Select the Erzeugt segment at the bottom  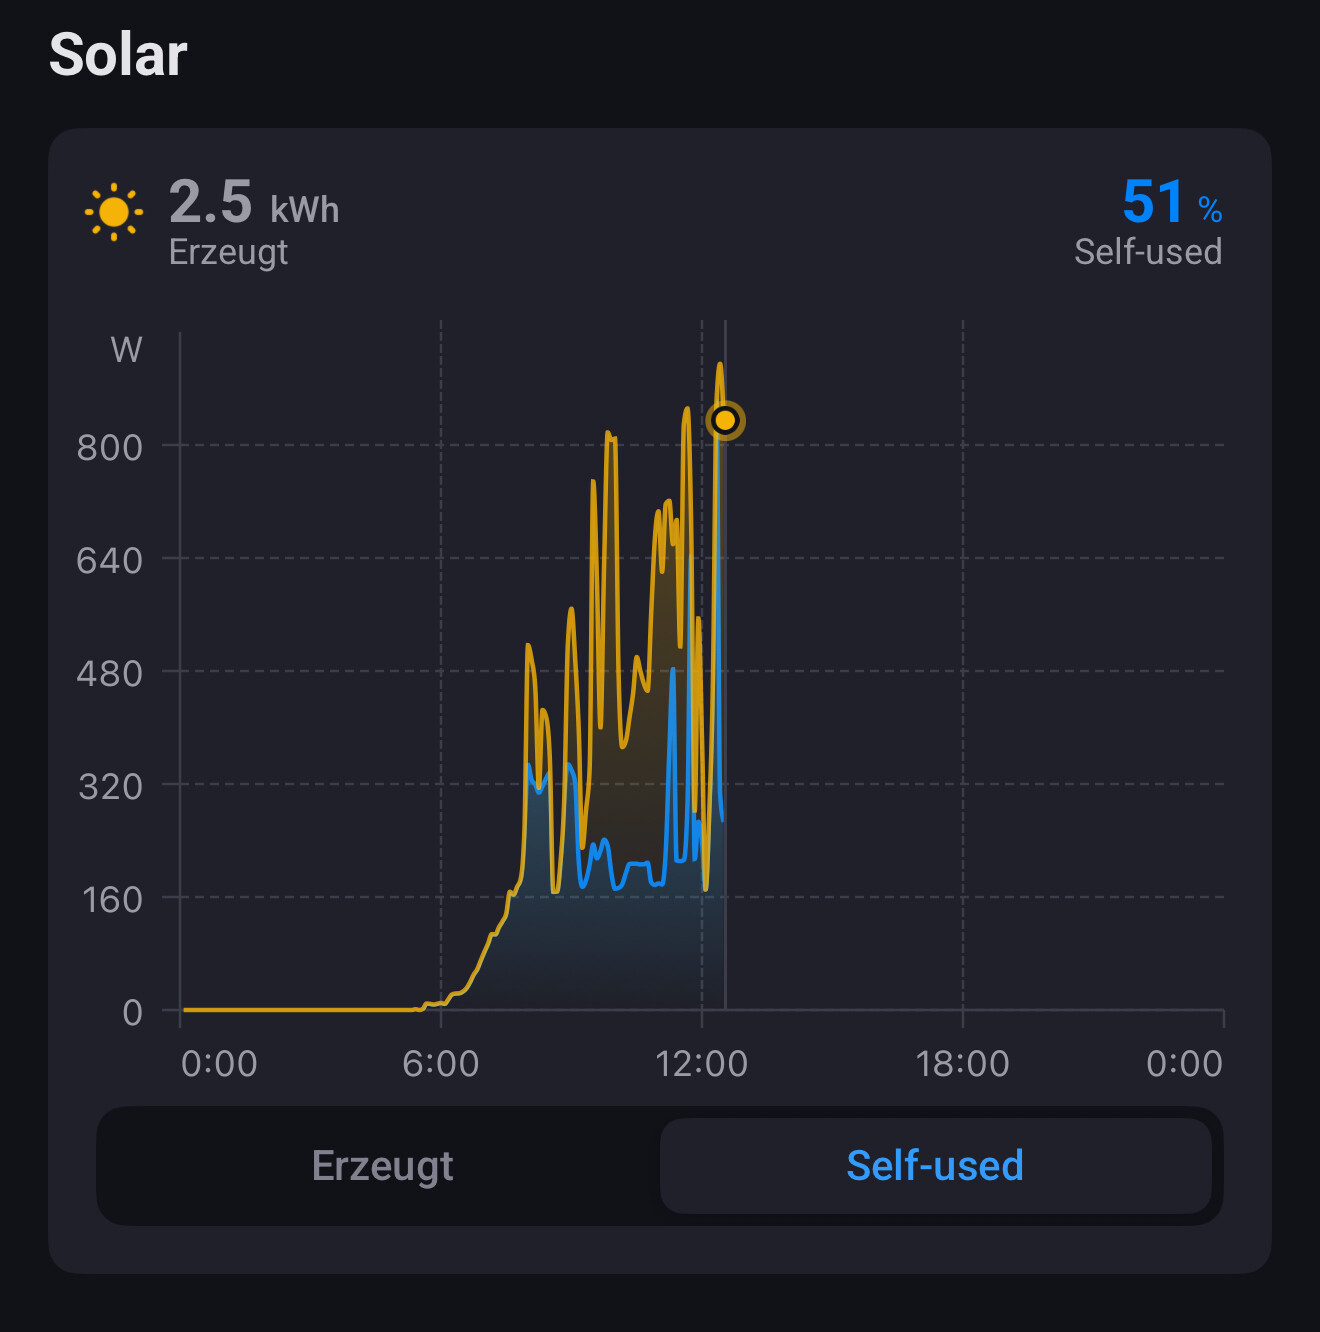pyautogui.click(x=383, y=1166)
